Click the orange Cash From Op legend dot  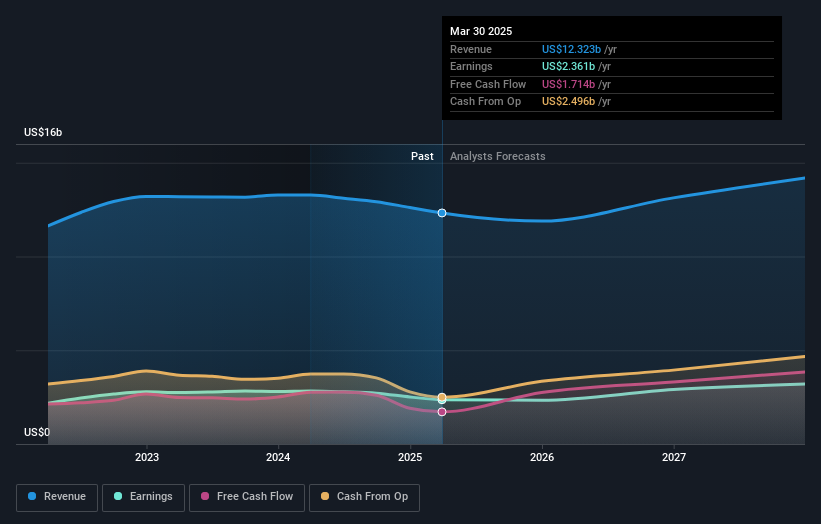click(325, 496)
